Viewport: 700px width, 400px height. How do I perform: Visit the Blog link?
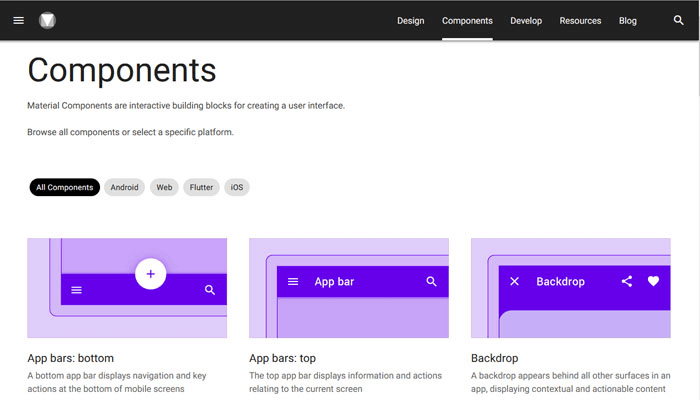(x=628, y=21)
